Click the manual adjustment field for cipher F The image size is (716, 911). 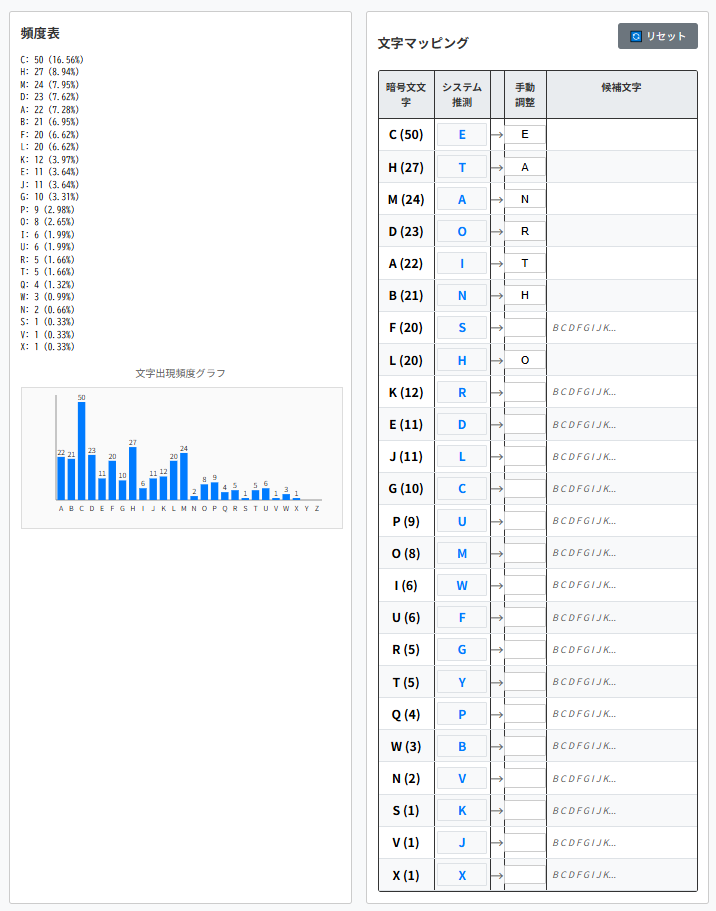525,328
